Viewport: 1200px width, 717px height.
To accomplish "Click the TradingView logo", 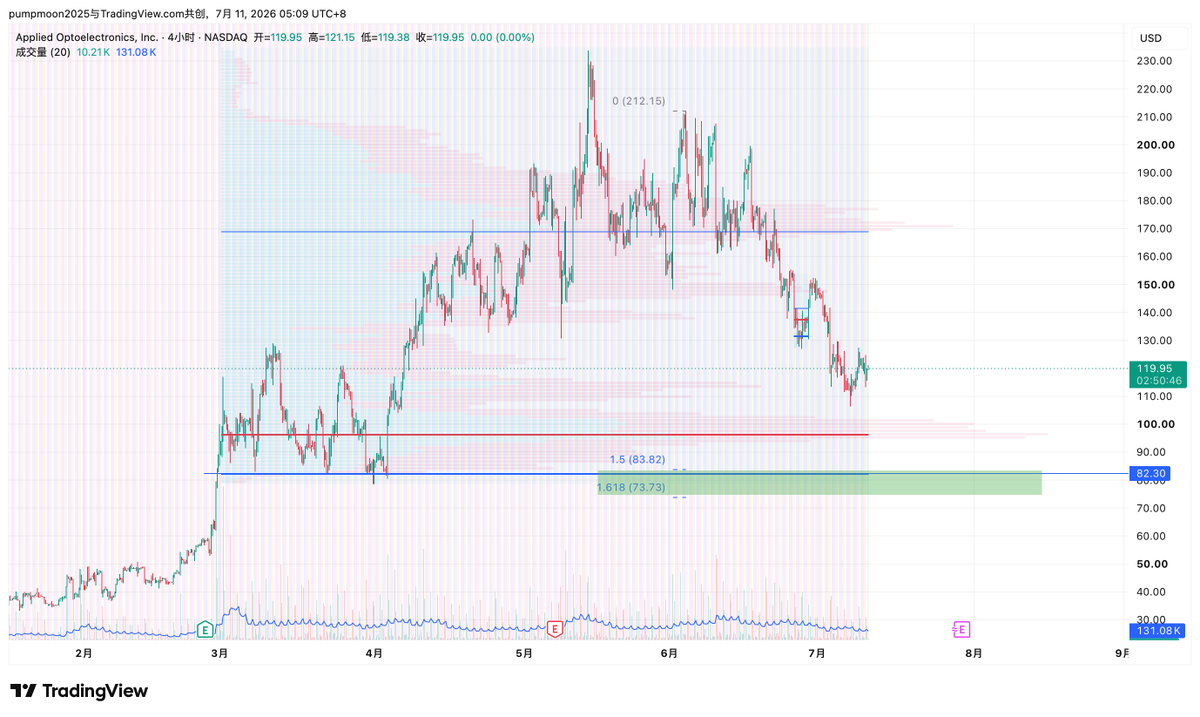I will pyautogui.click(x=79, y=691).
